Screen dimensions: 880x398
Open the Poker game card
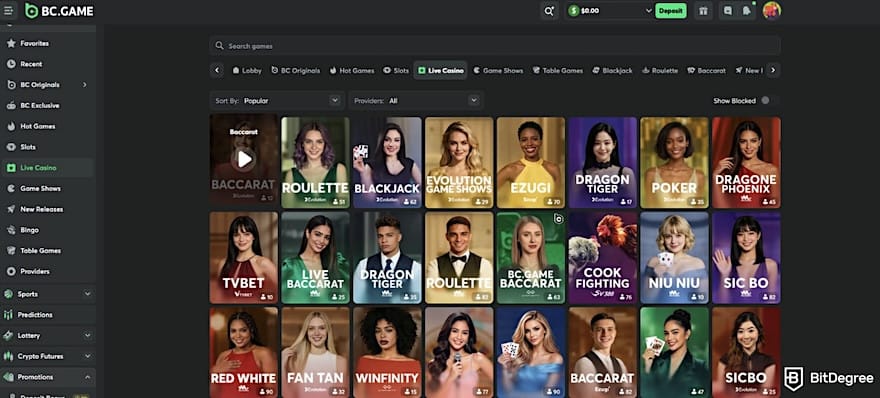pos(675,162)
